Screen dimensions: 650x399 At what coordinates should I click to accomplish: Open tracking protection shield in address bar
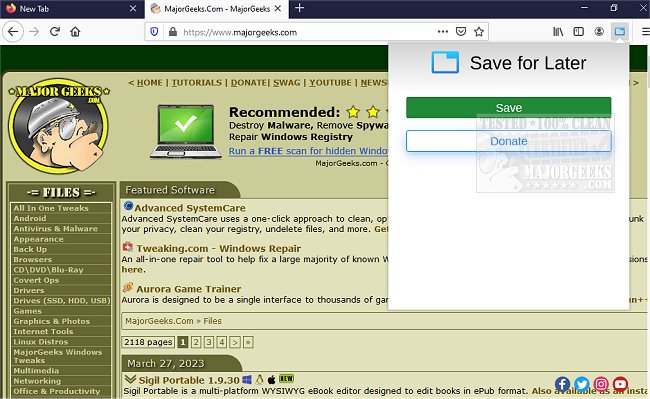point(154,32)
